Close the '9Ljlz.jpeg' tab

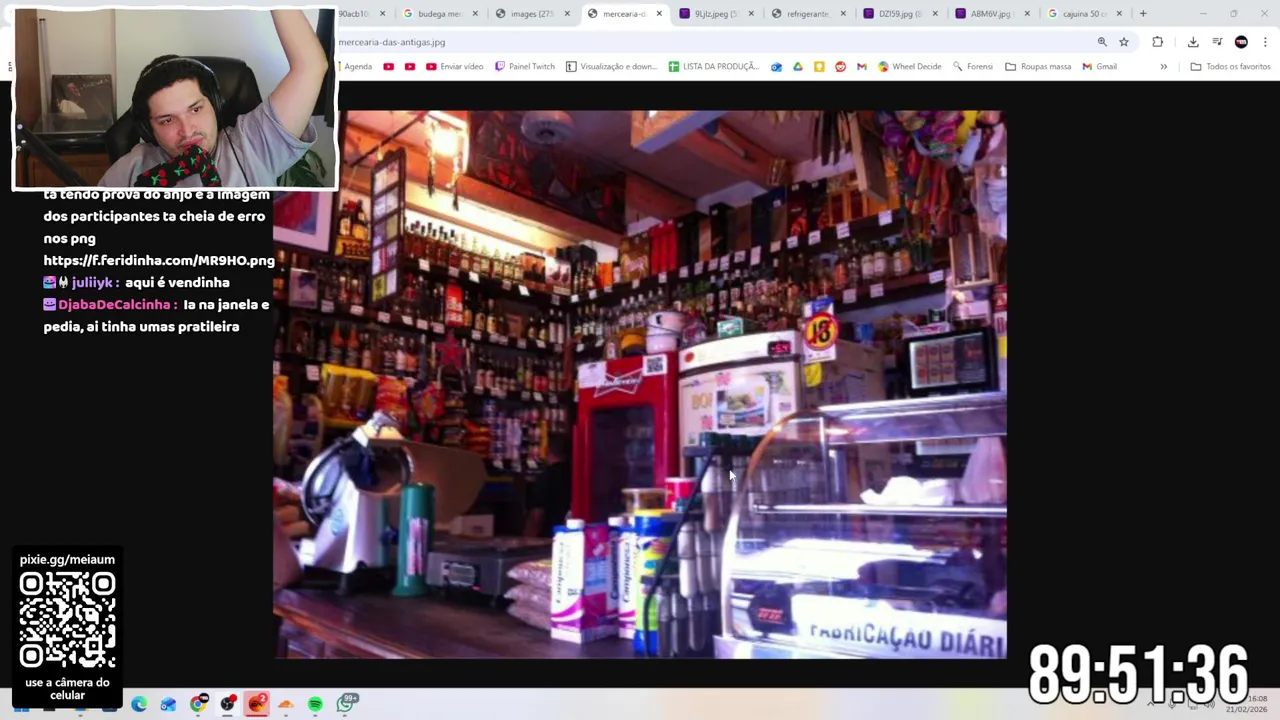click(751, 14)
